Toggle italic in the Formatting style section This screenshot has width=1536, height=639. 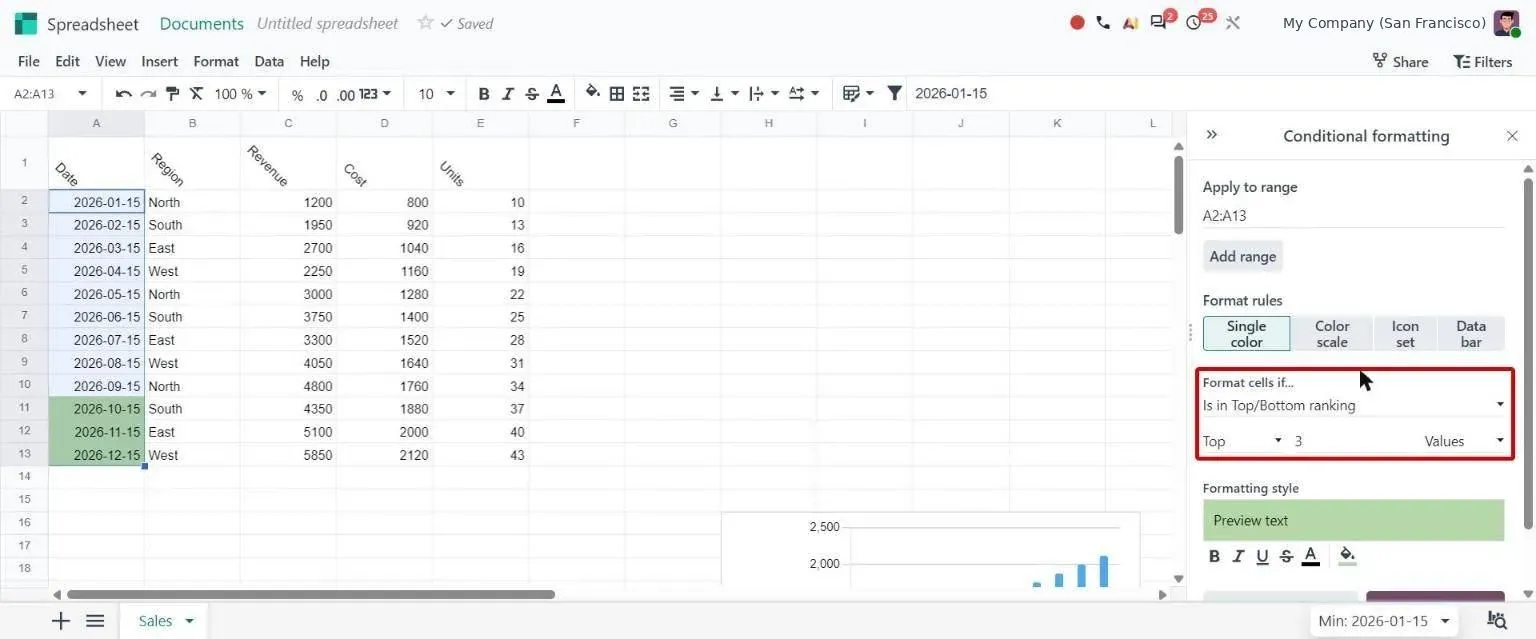pos(1238,557)
